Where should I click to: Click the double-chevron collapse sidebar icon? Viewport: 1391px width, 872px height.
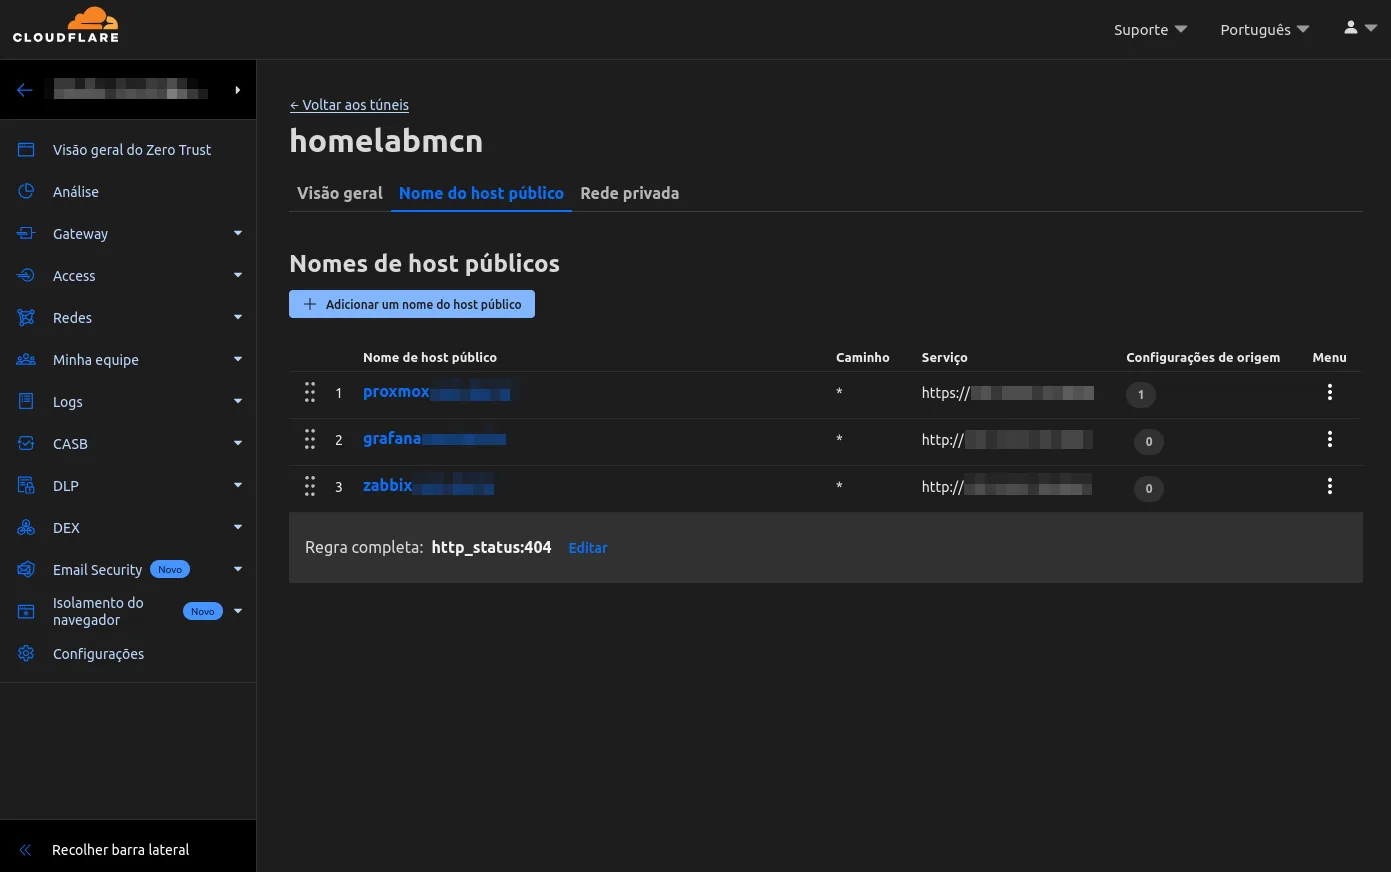pyautogui.click(x=26, y=850)
